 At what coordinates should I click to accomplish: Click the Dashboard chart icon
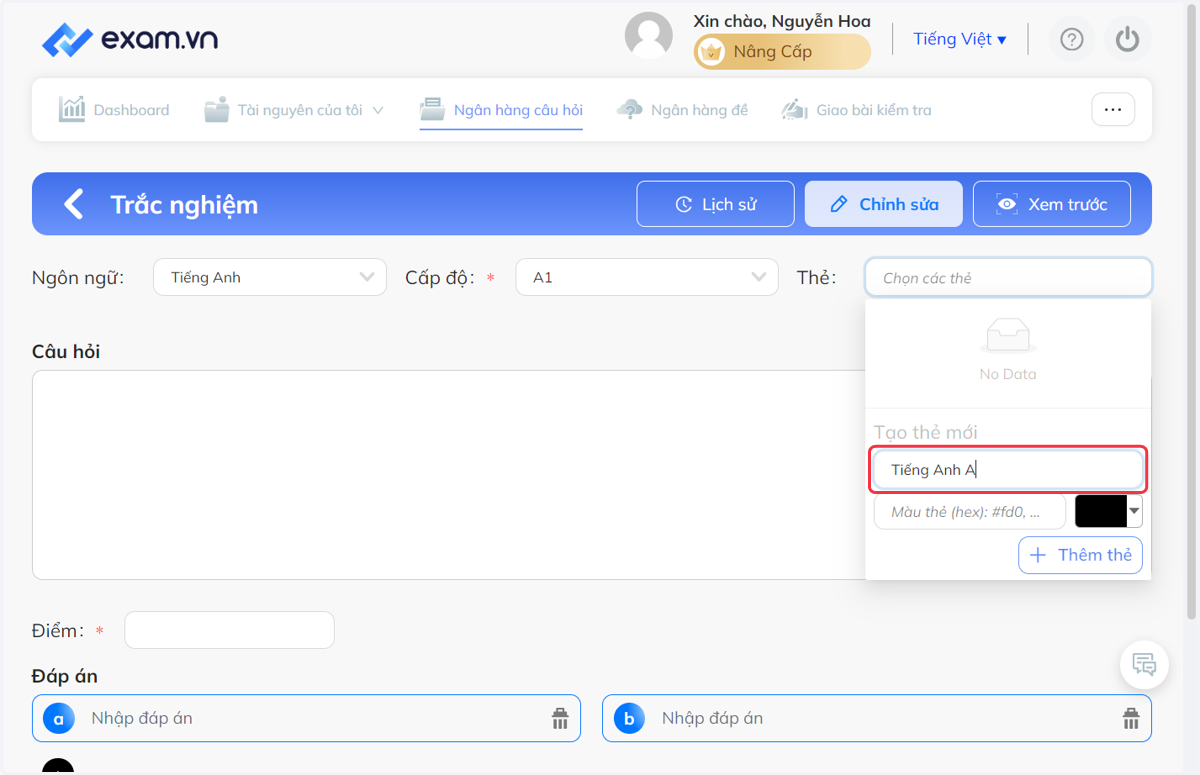click(72, 109)
